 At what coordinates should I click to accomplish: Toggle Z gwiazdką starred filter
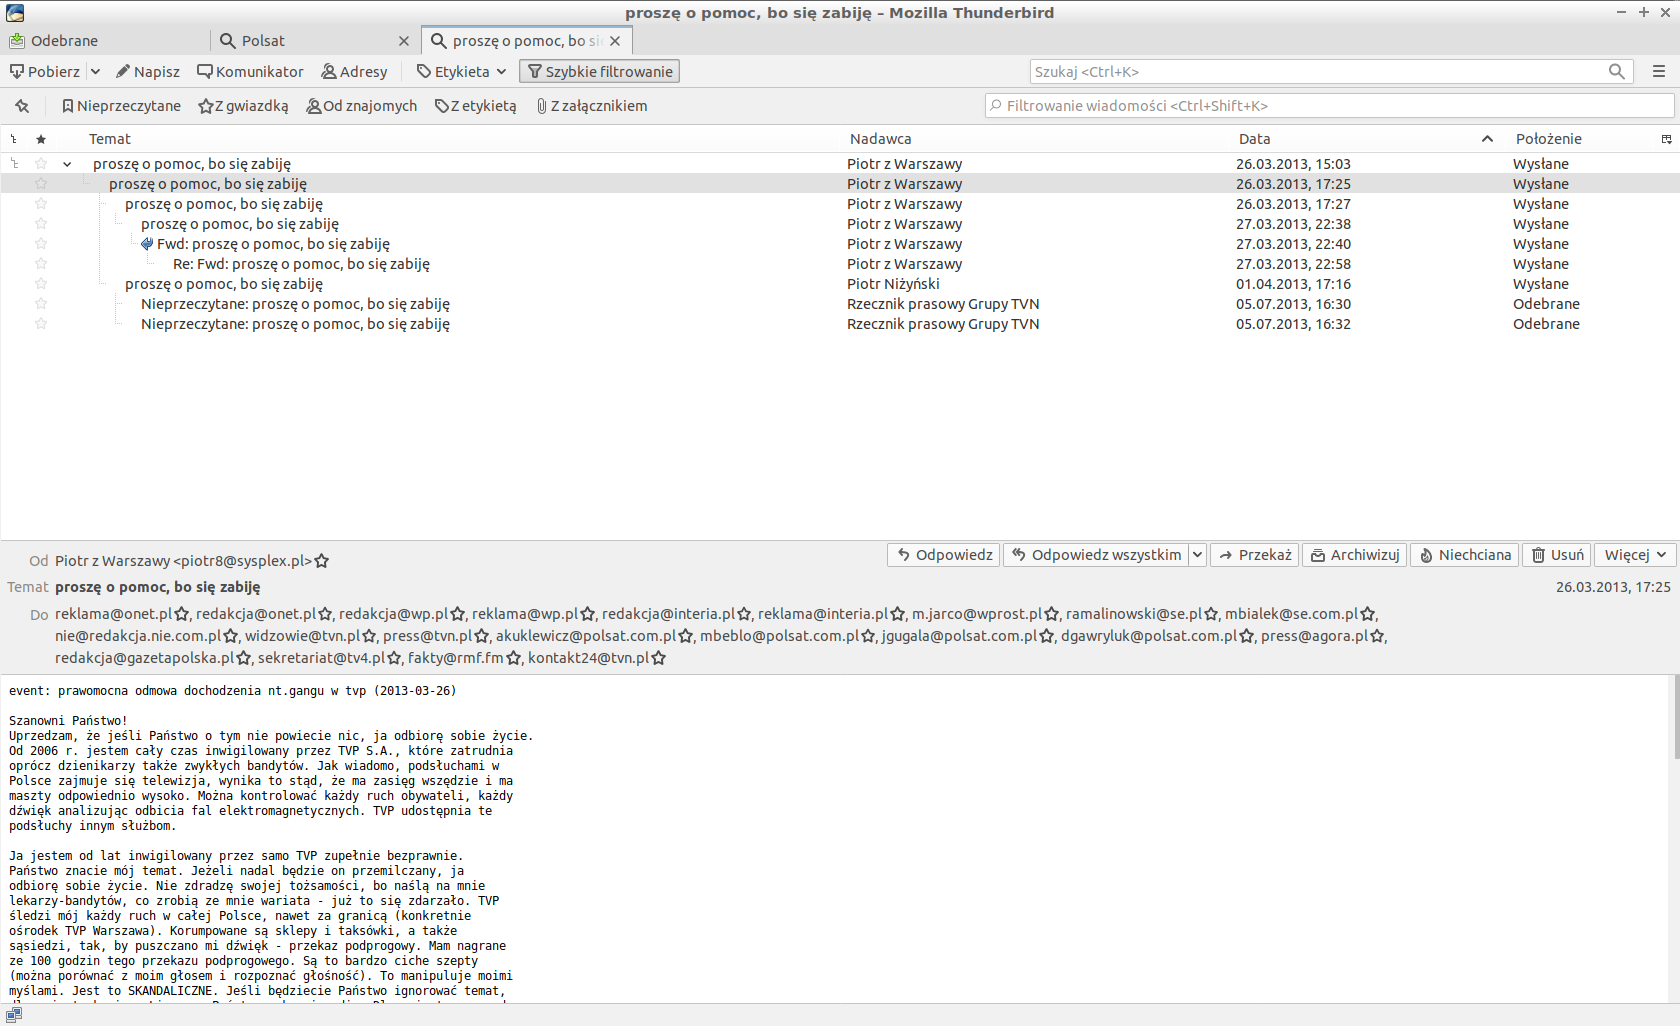243,106
